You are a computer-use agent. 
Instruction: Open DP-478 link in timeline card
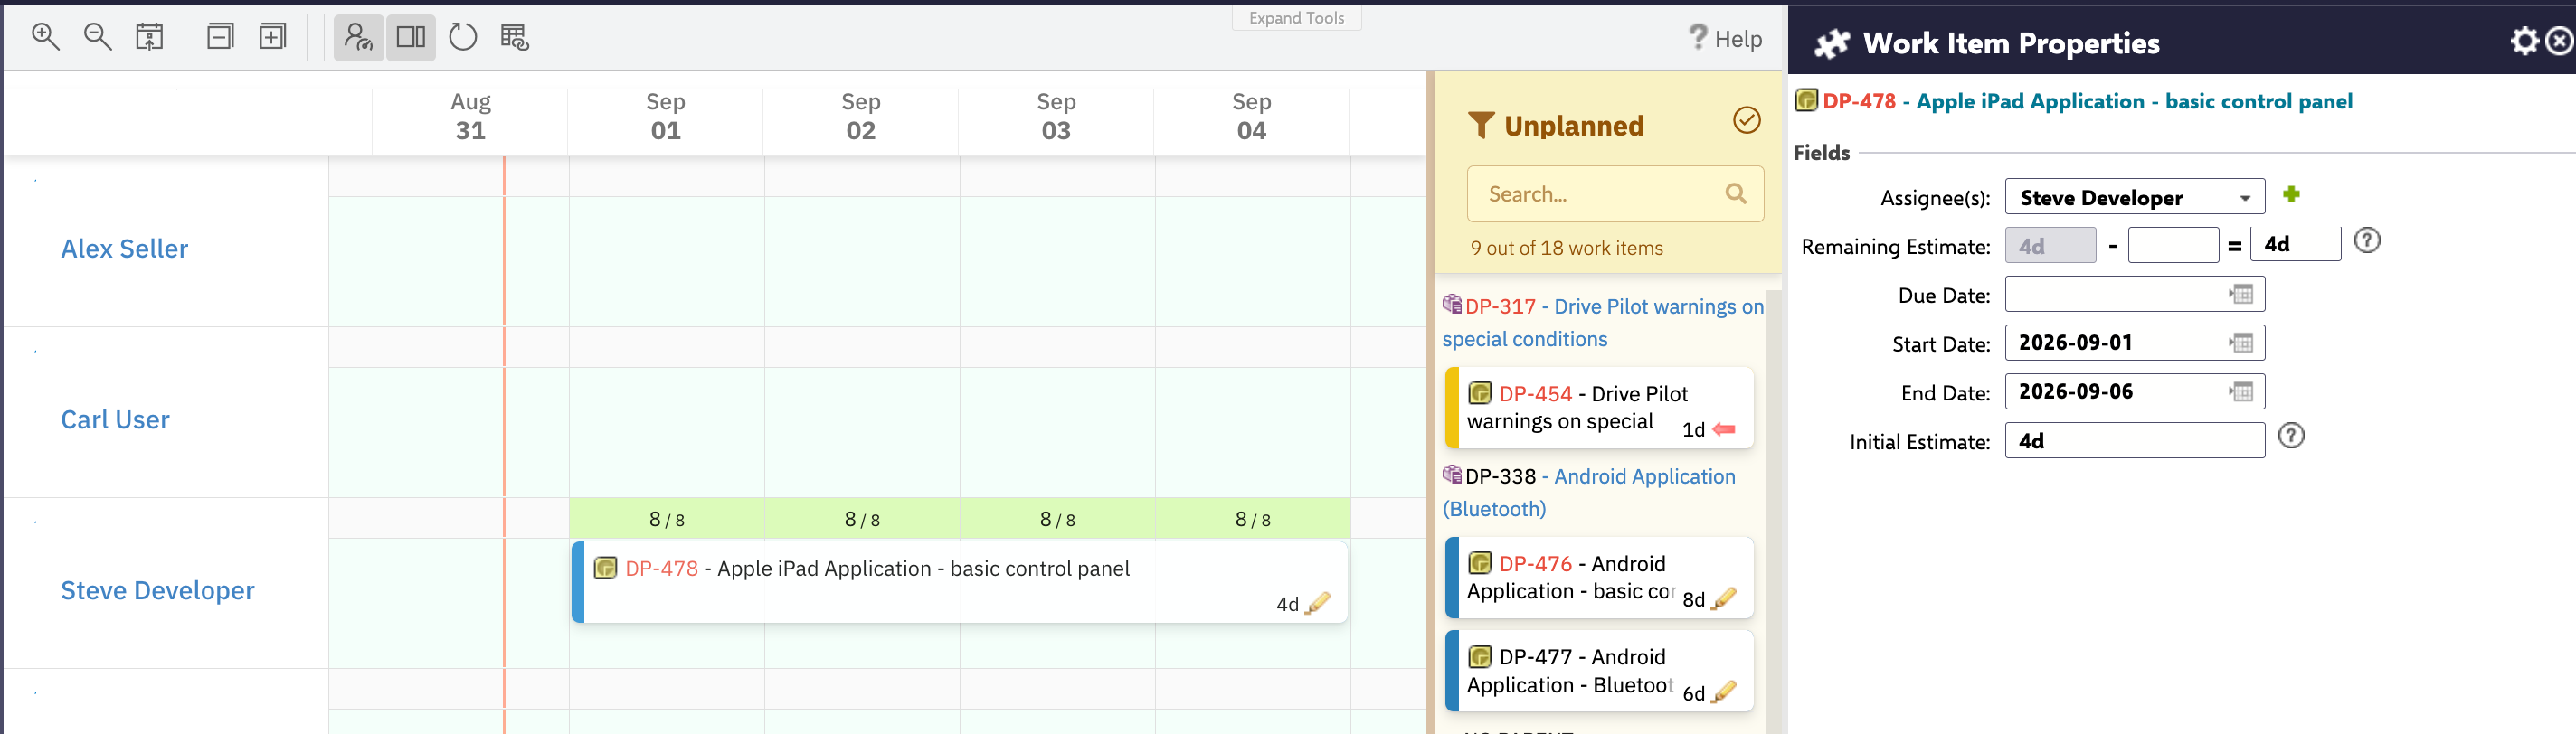[661, 568]
